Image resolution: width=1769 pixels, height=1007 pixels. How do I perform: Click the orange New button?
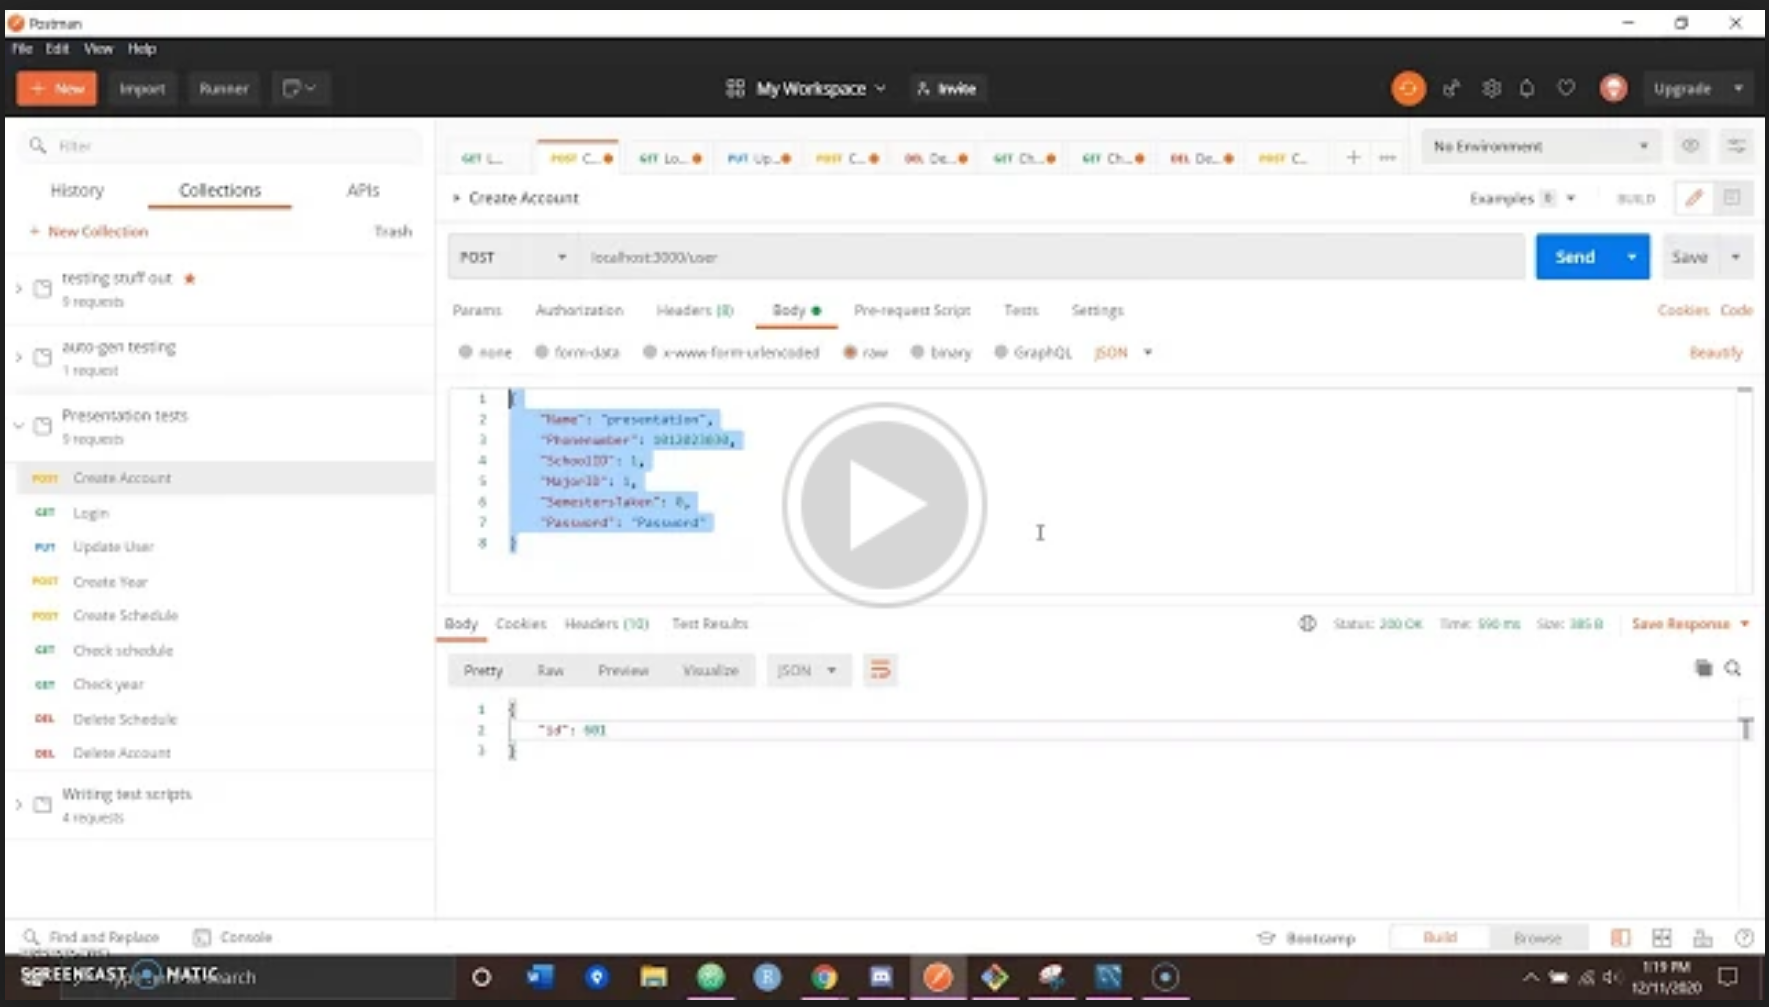pyautogui.click(x=57, y=88)
